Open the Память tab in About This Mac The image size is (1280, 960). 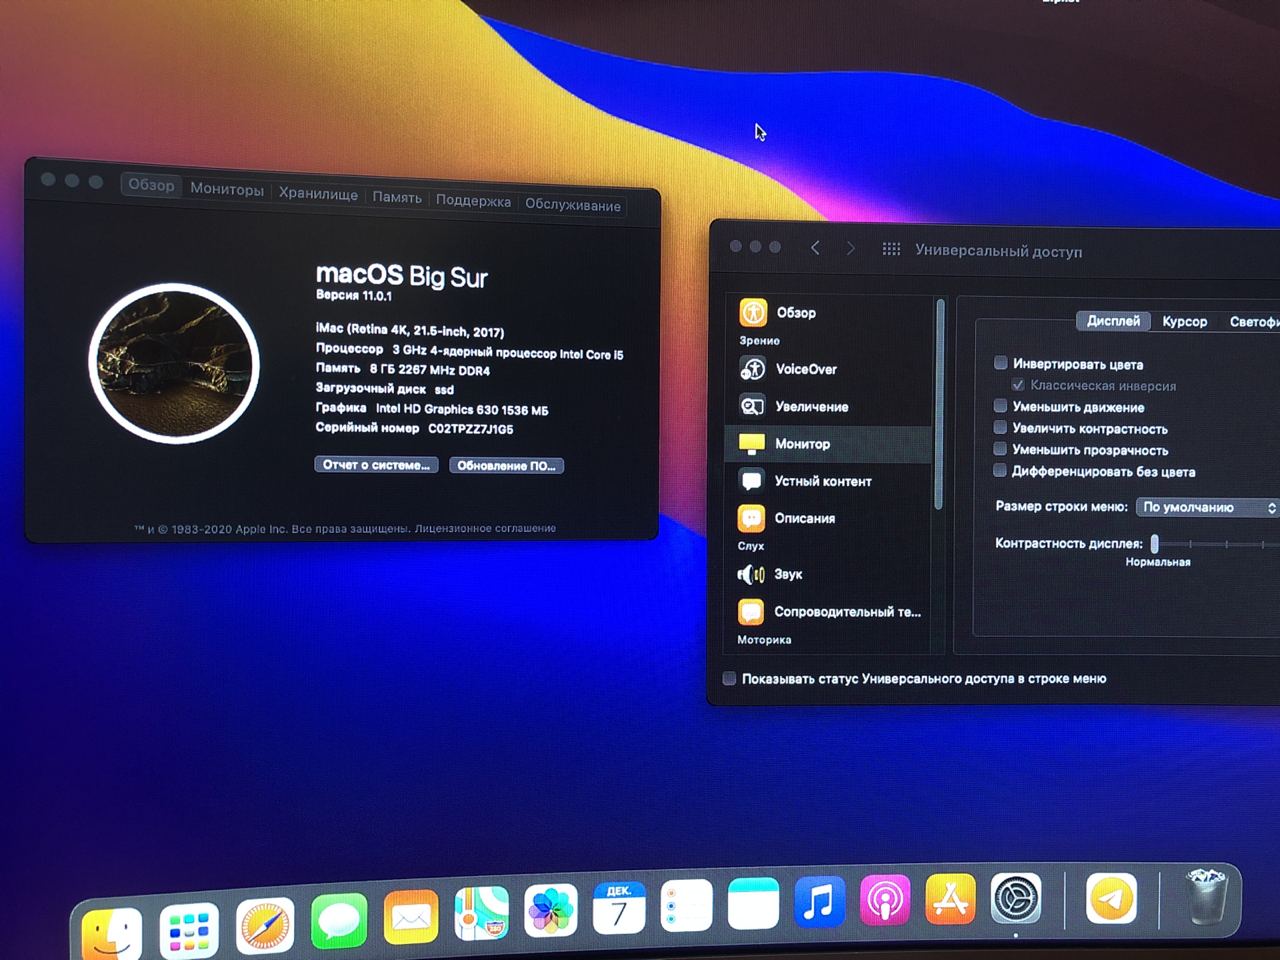click(397, 197)
